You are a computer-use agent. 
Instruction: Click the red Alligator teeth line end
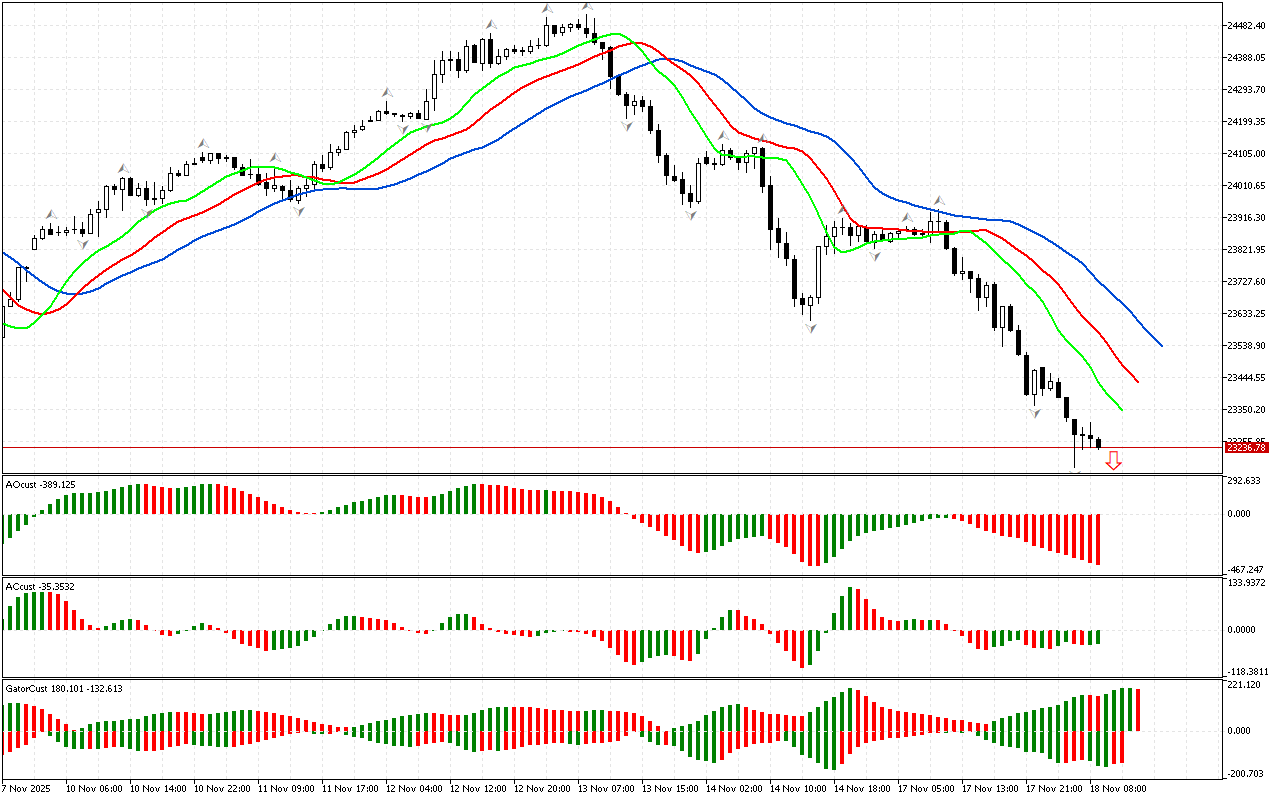1138,381
